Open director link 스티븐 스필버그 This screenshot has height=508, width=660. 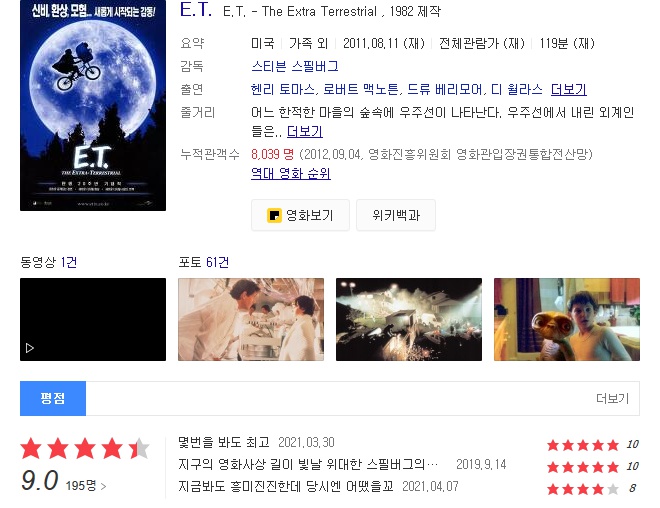[295, 66]
